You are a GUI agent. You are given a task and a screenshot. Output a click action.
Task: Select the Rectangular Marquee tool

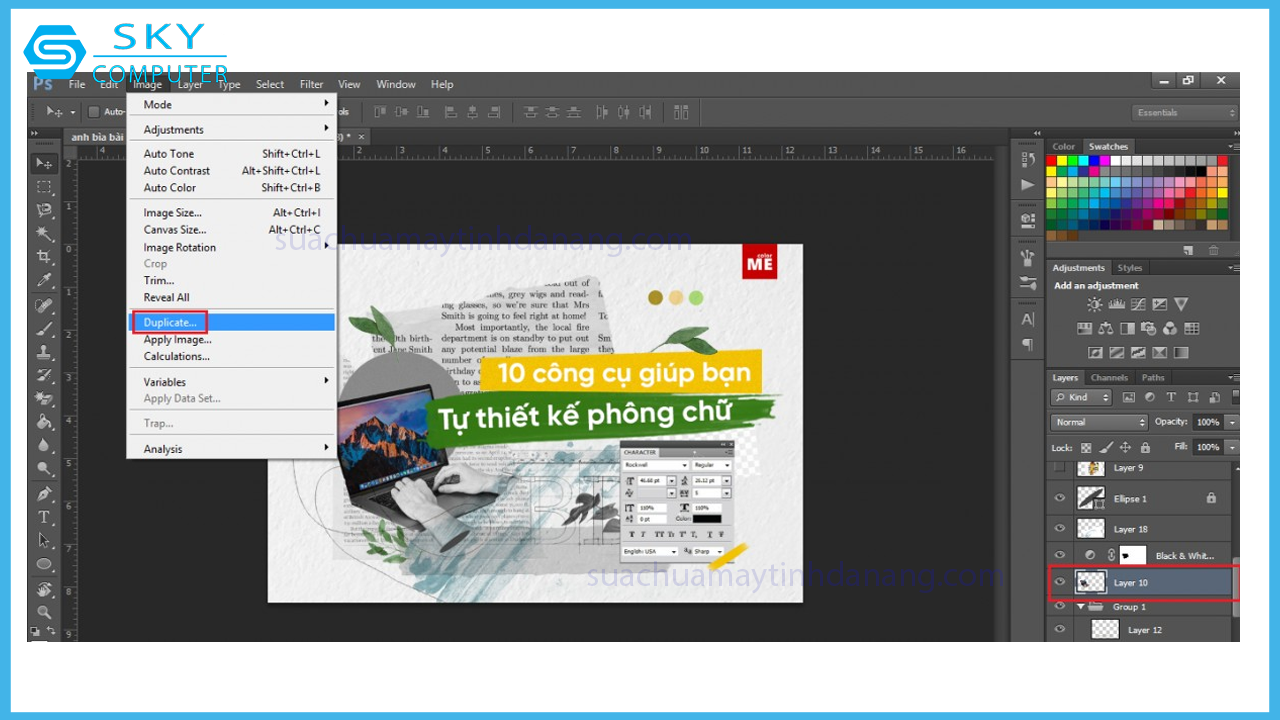point(44,187)
